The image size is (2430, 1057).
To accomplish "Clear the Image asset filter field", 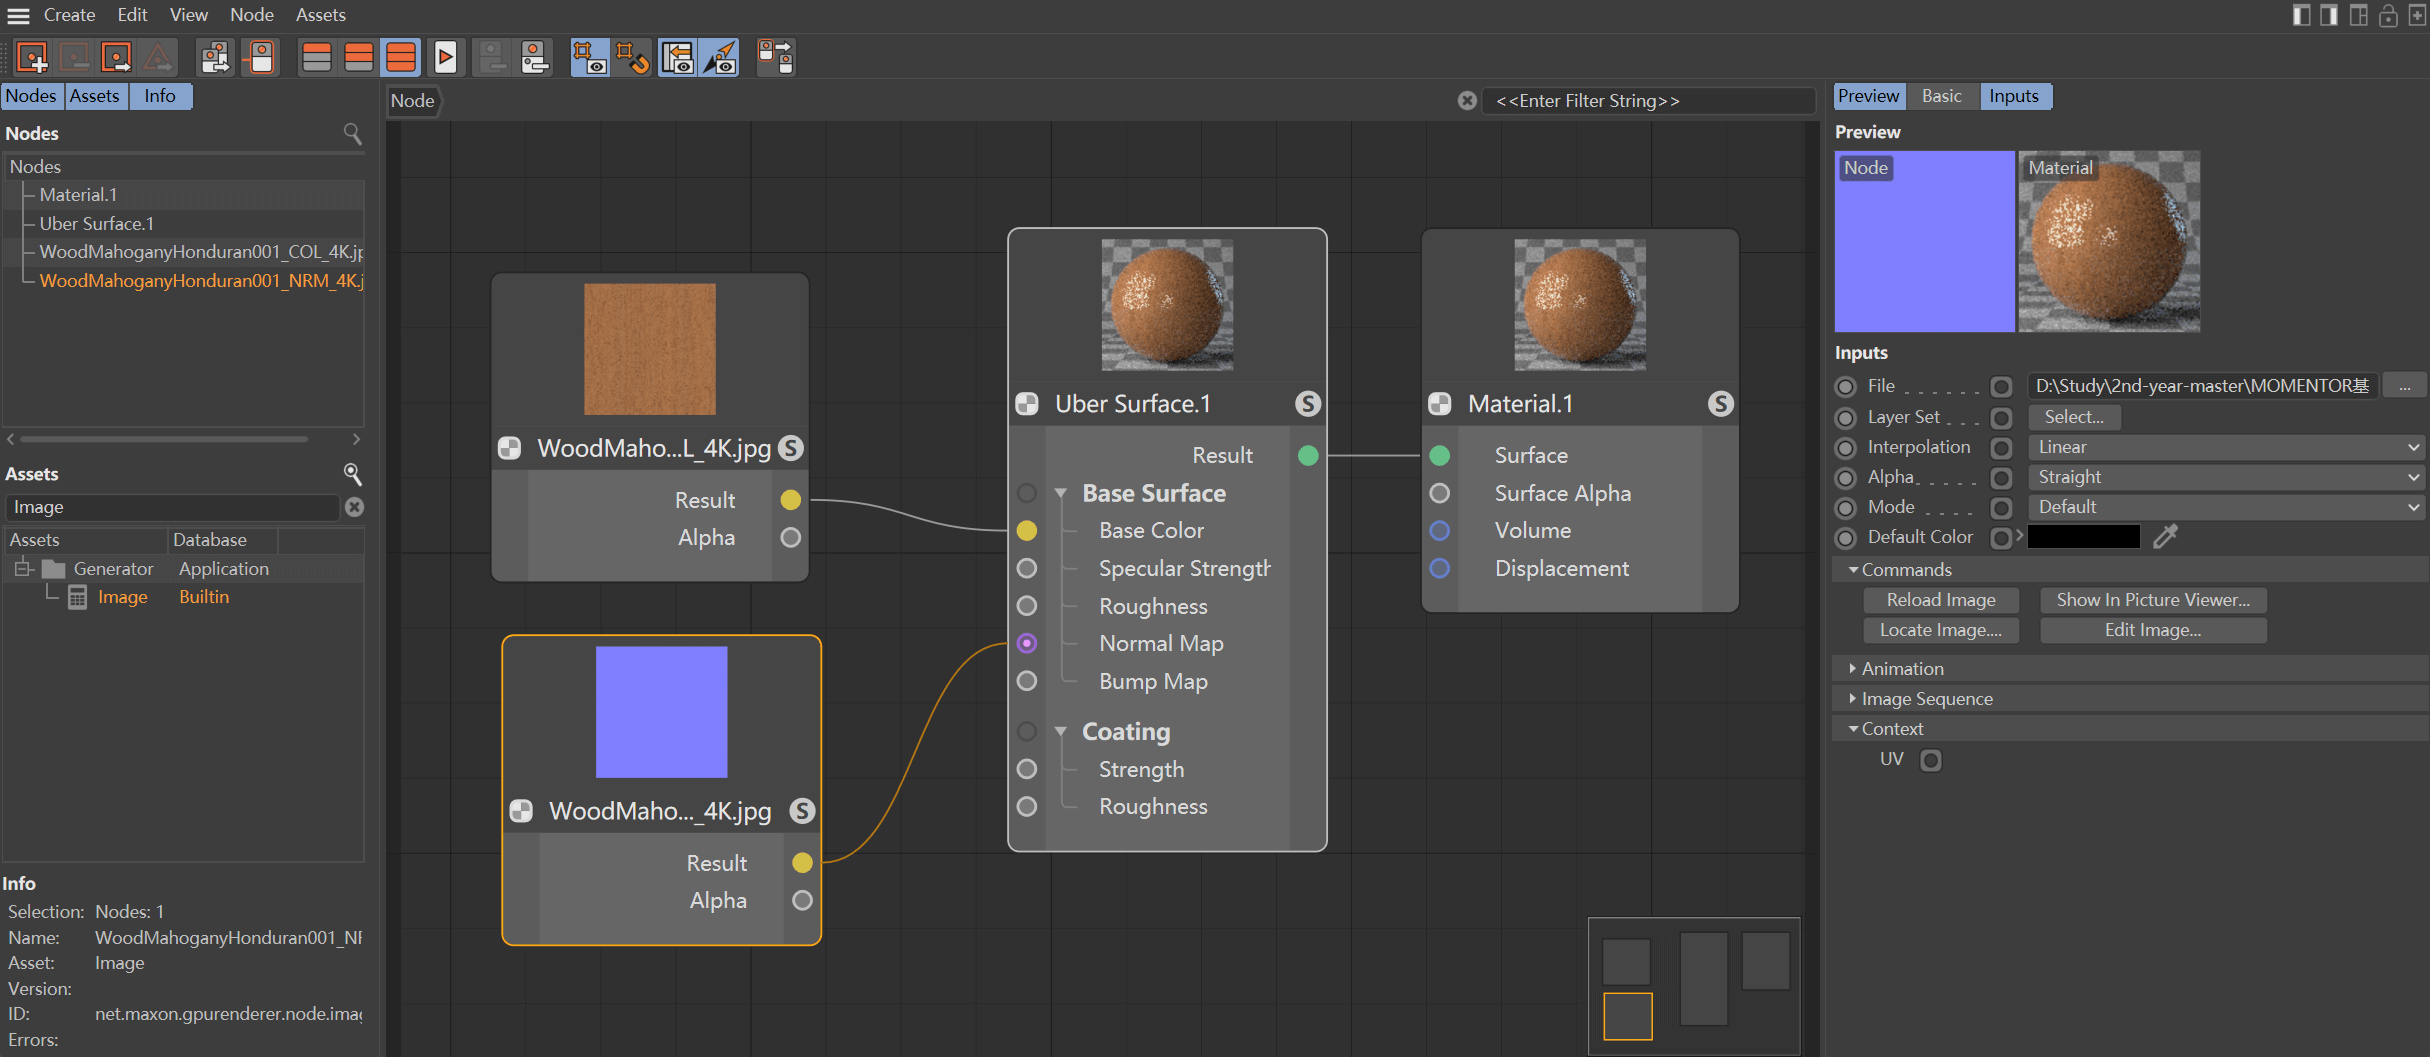I will pyautogui.click(x=354, y=507).
